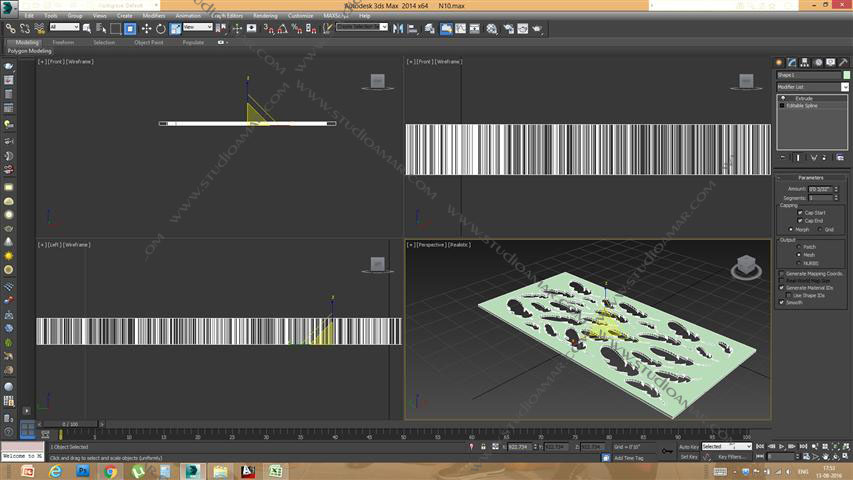The width and height of the screenshot is (853, 480).
Task: Select the Move transform tool
Action: click(x=146, y=29)
